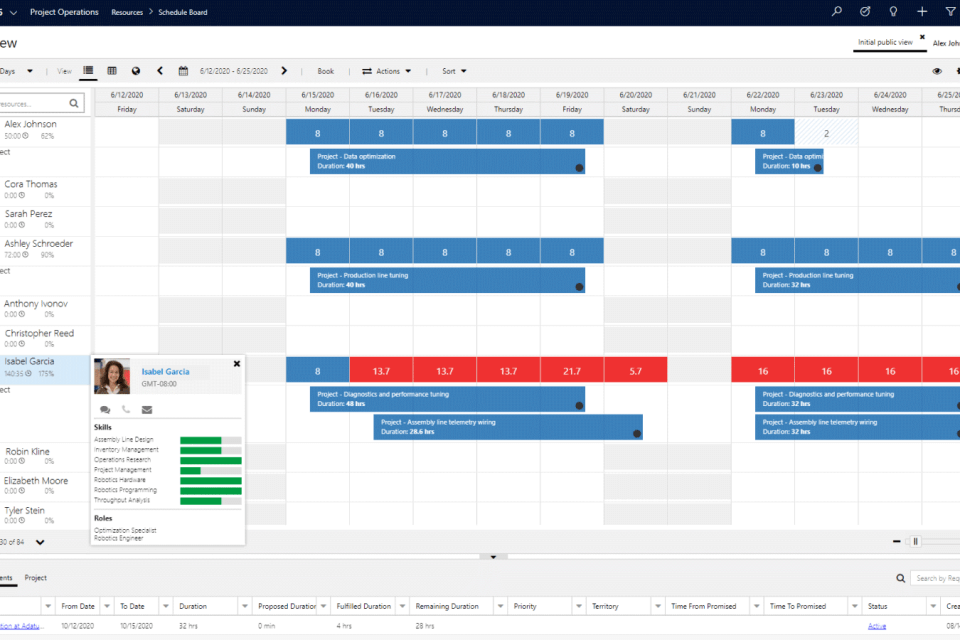Screen dimensions: 960x640
Task: Adjust the zoom slider above bottom panel
Action: pyautogui.click(x=913, y=541)
